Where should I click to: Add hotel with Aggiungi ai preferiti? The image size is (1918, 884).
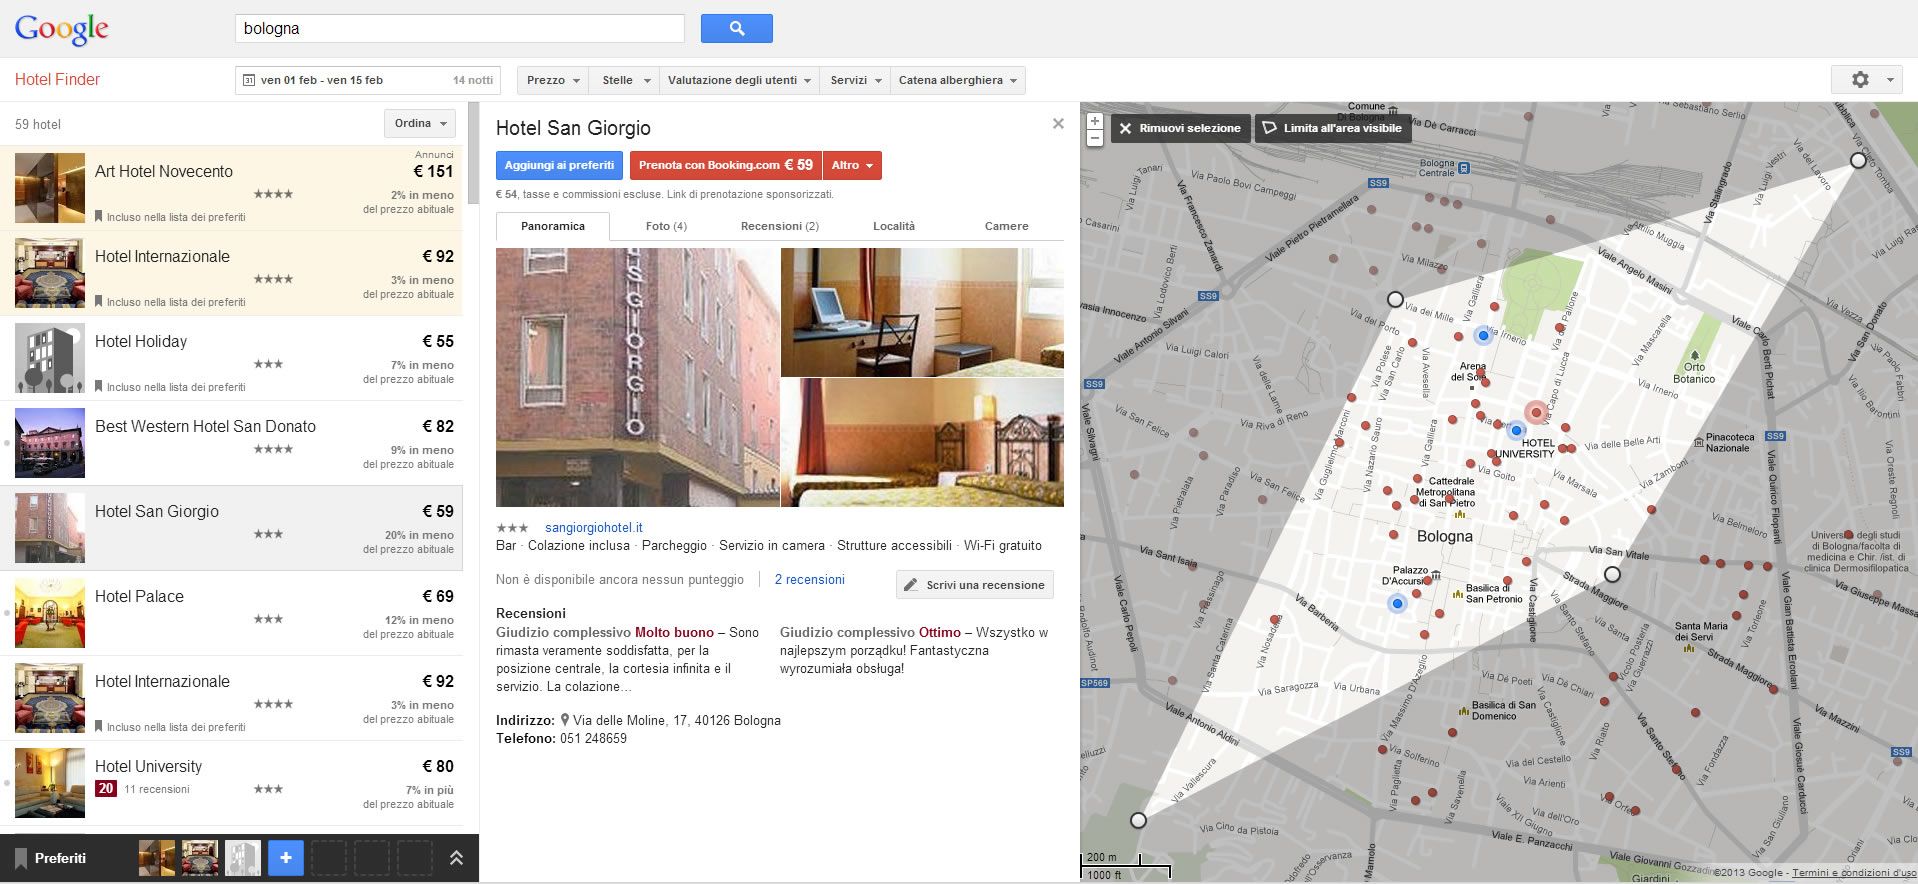559,165
